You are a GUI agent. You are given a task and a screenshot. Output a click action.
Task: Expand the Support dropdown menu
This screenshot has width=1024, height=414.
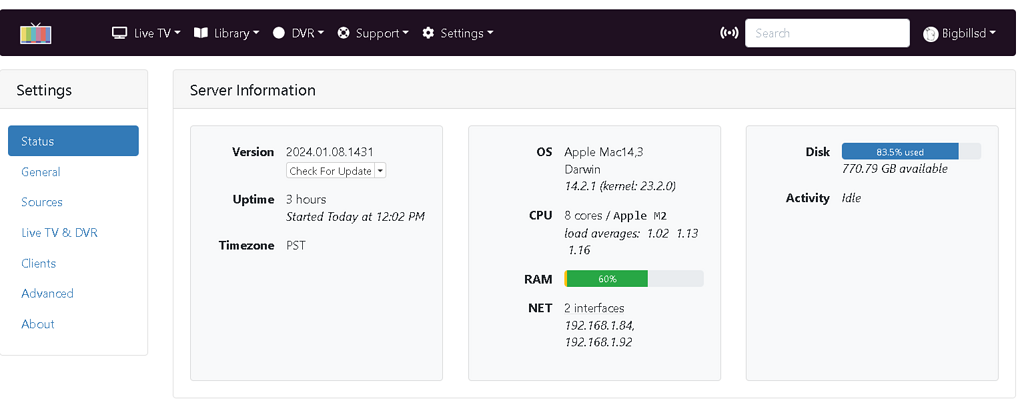click(x=373, y=33)
